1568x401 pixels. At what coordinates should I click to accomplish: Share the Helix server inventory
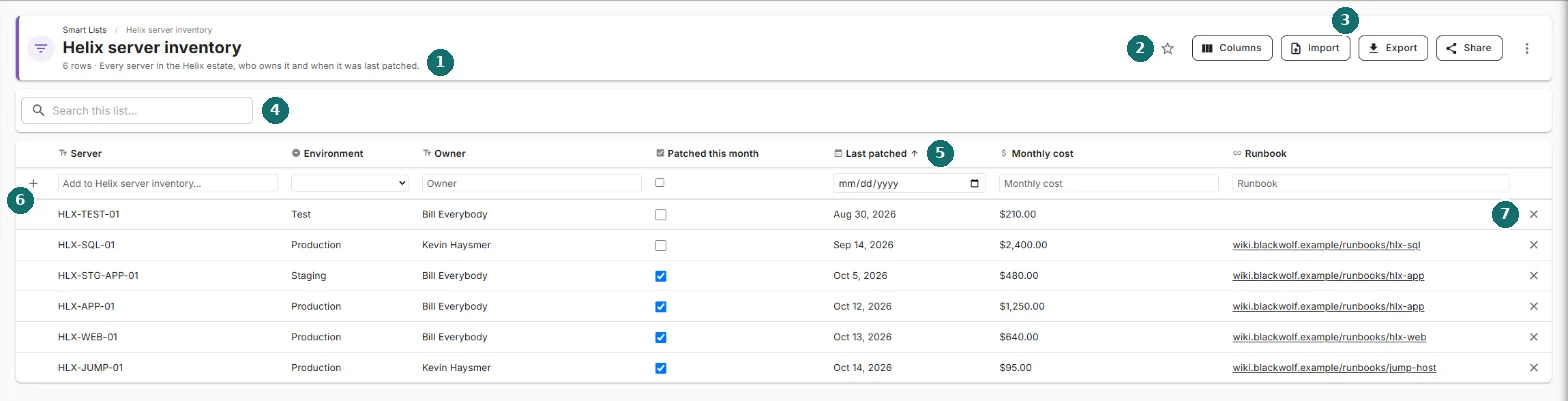pos(1469,48)
